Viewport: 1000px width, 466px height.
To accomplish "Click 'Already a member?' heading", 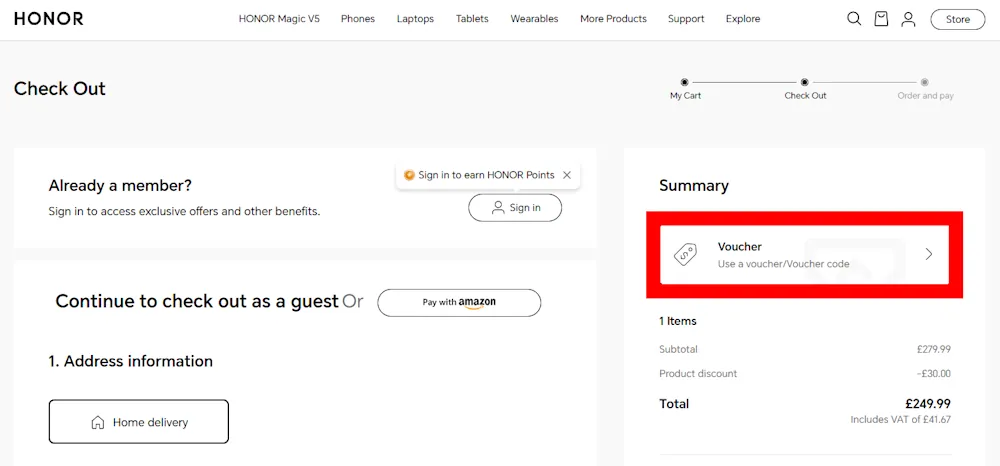I will [120, 186].
